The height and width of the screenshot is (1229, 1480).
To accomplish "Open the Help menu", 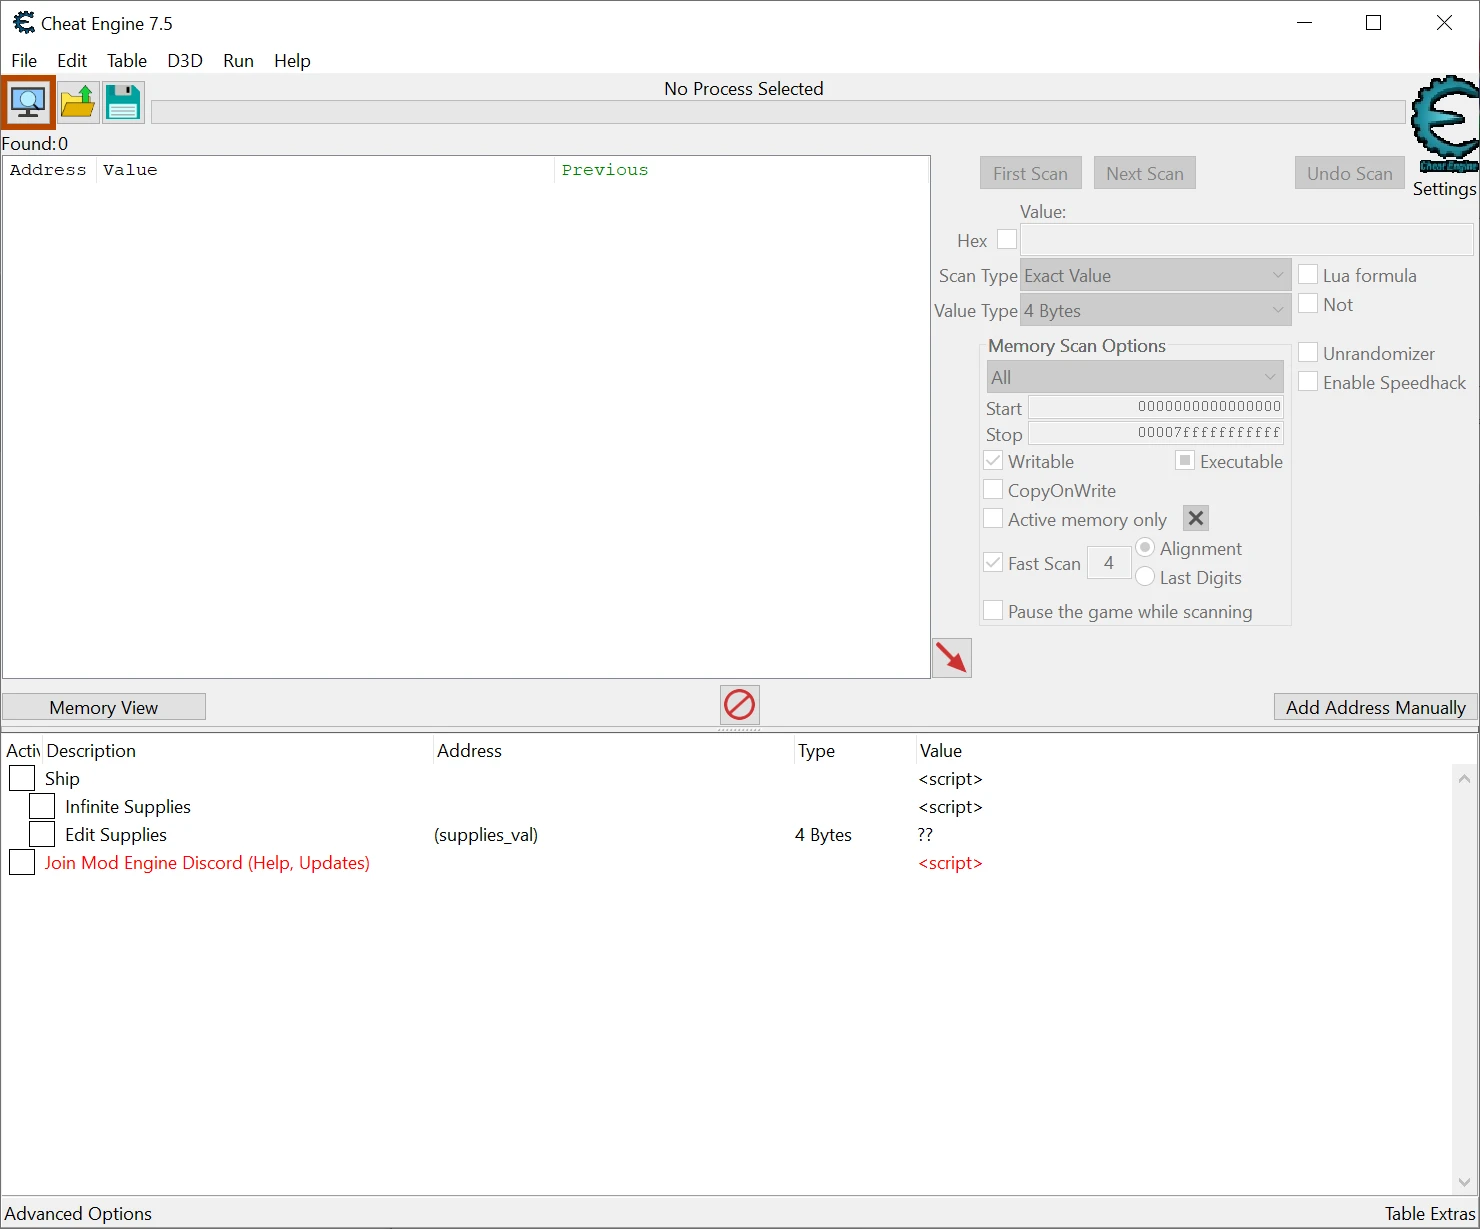I will pyautogui.click(x=292, y=61).
